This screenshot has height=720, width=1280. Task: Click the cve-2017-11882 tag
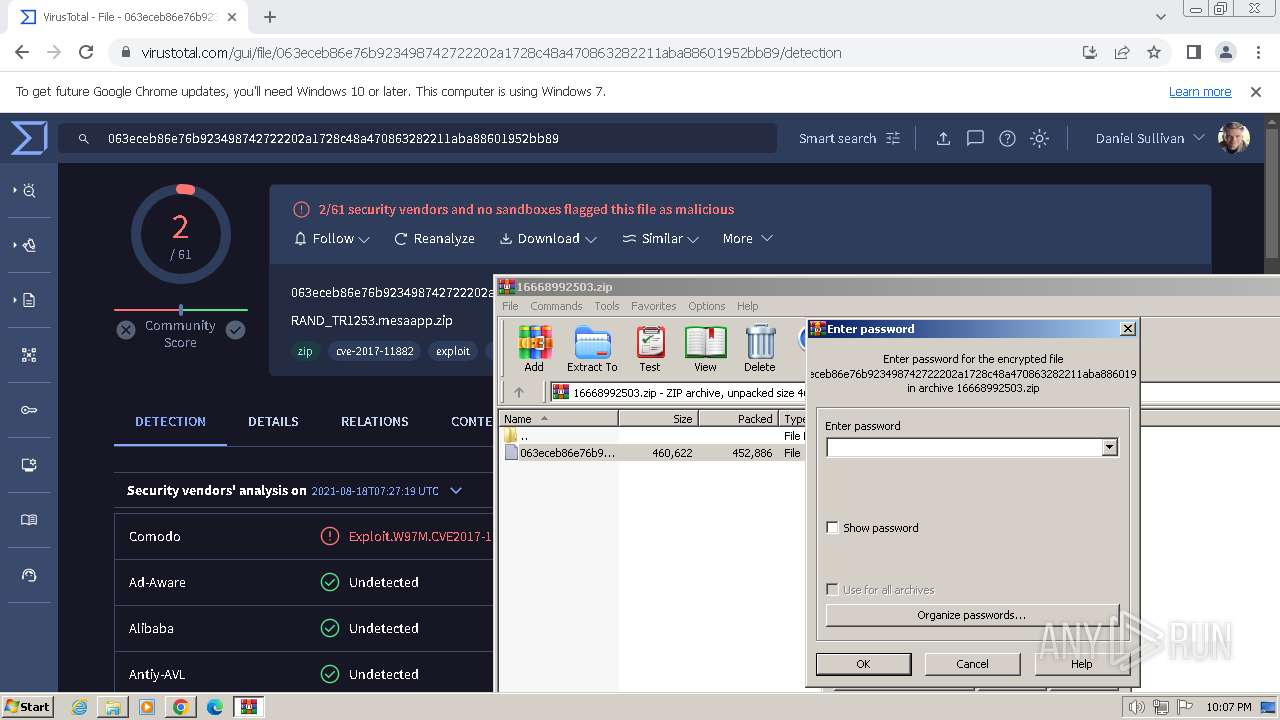pyautogui.click(x=375, y=351)
